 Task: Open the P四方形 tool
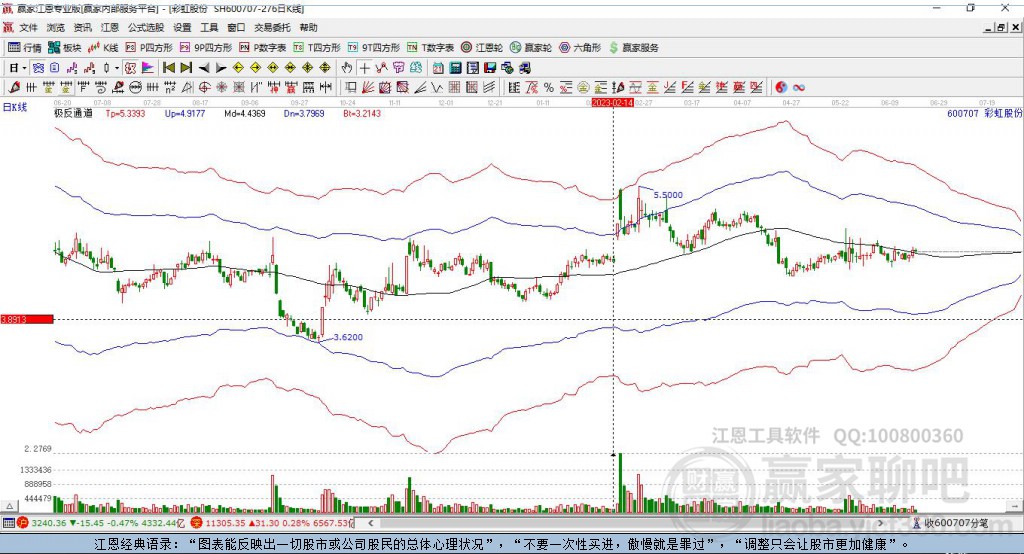coord(149,48)
